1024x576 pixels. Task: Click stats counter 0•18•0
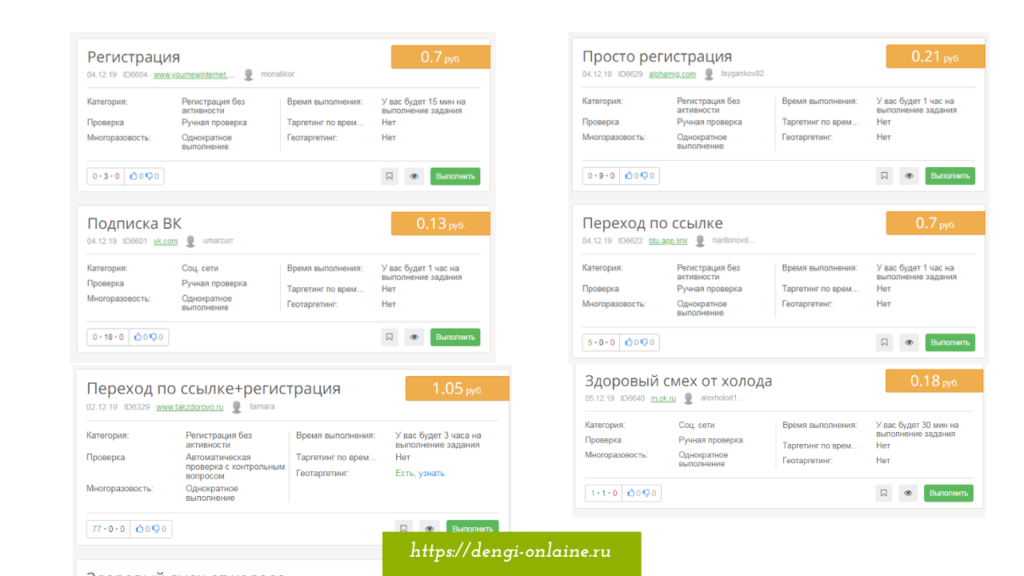click(x=108, y=337)
